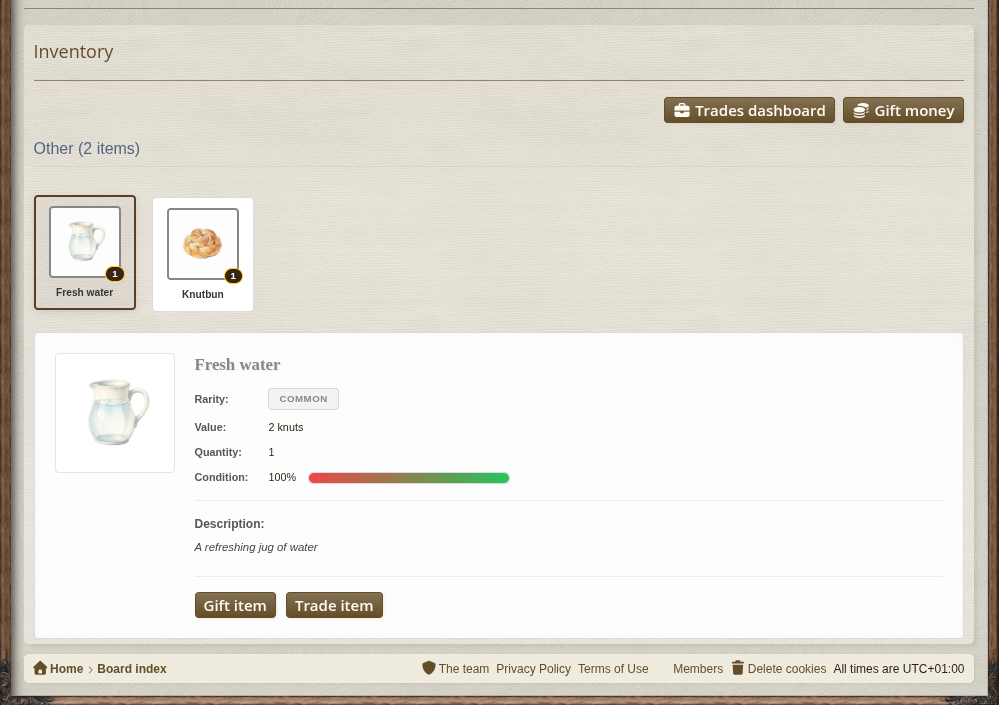999x705 pixels.
Task: Click the large Fresh water jug image
Action: point(115,413)
